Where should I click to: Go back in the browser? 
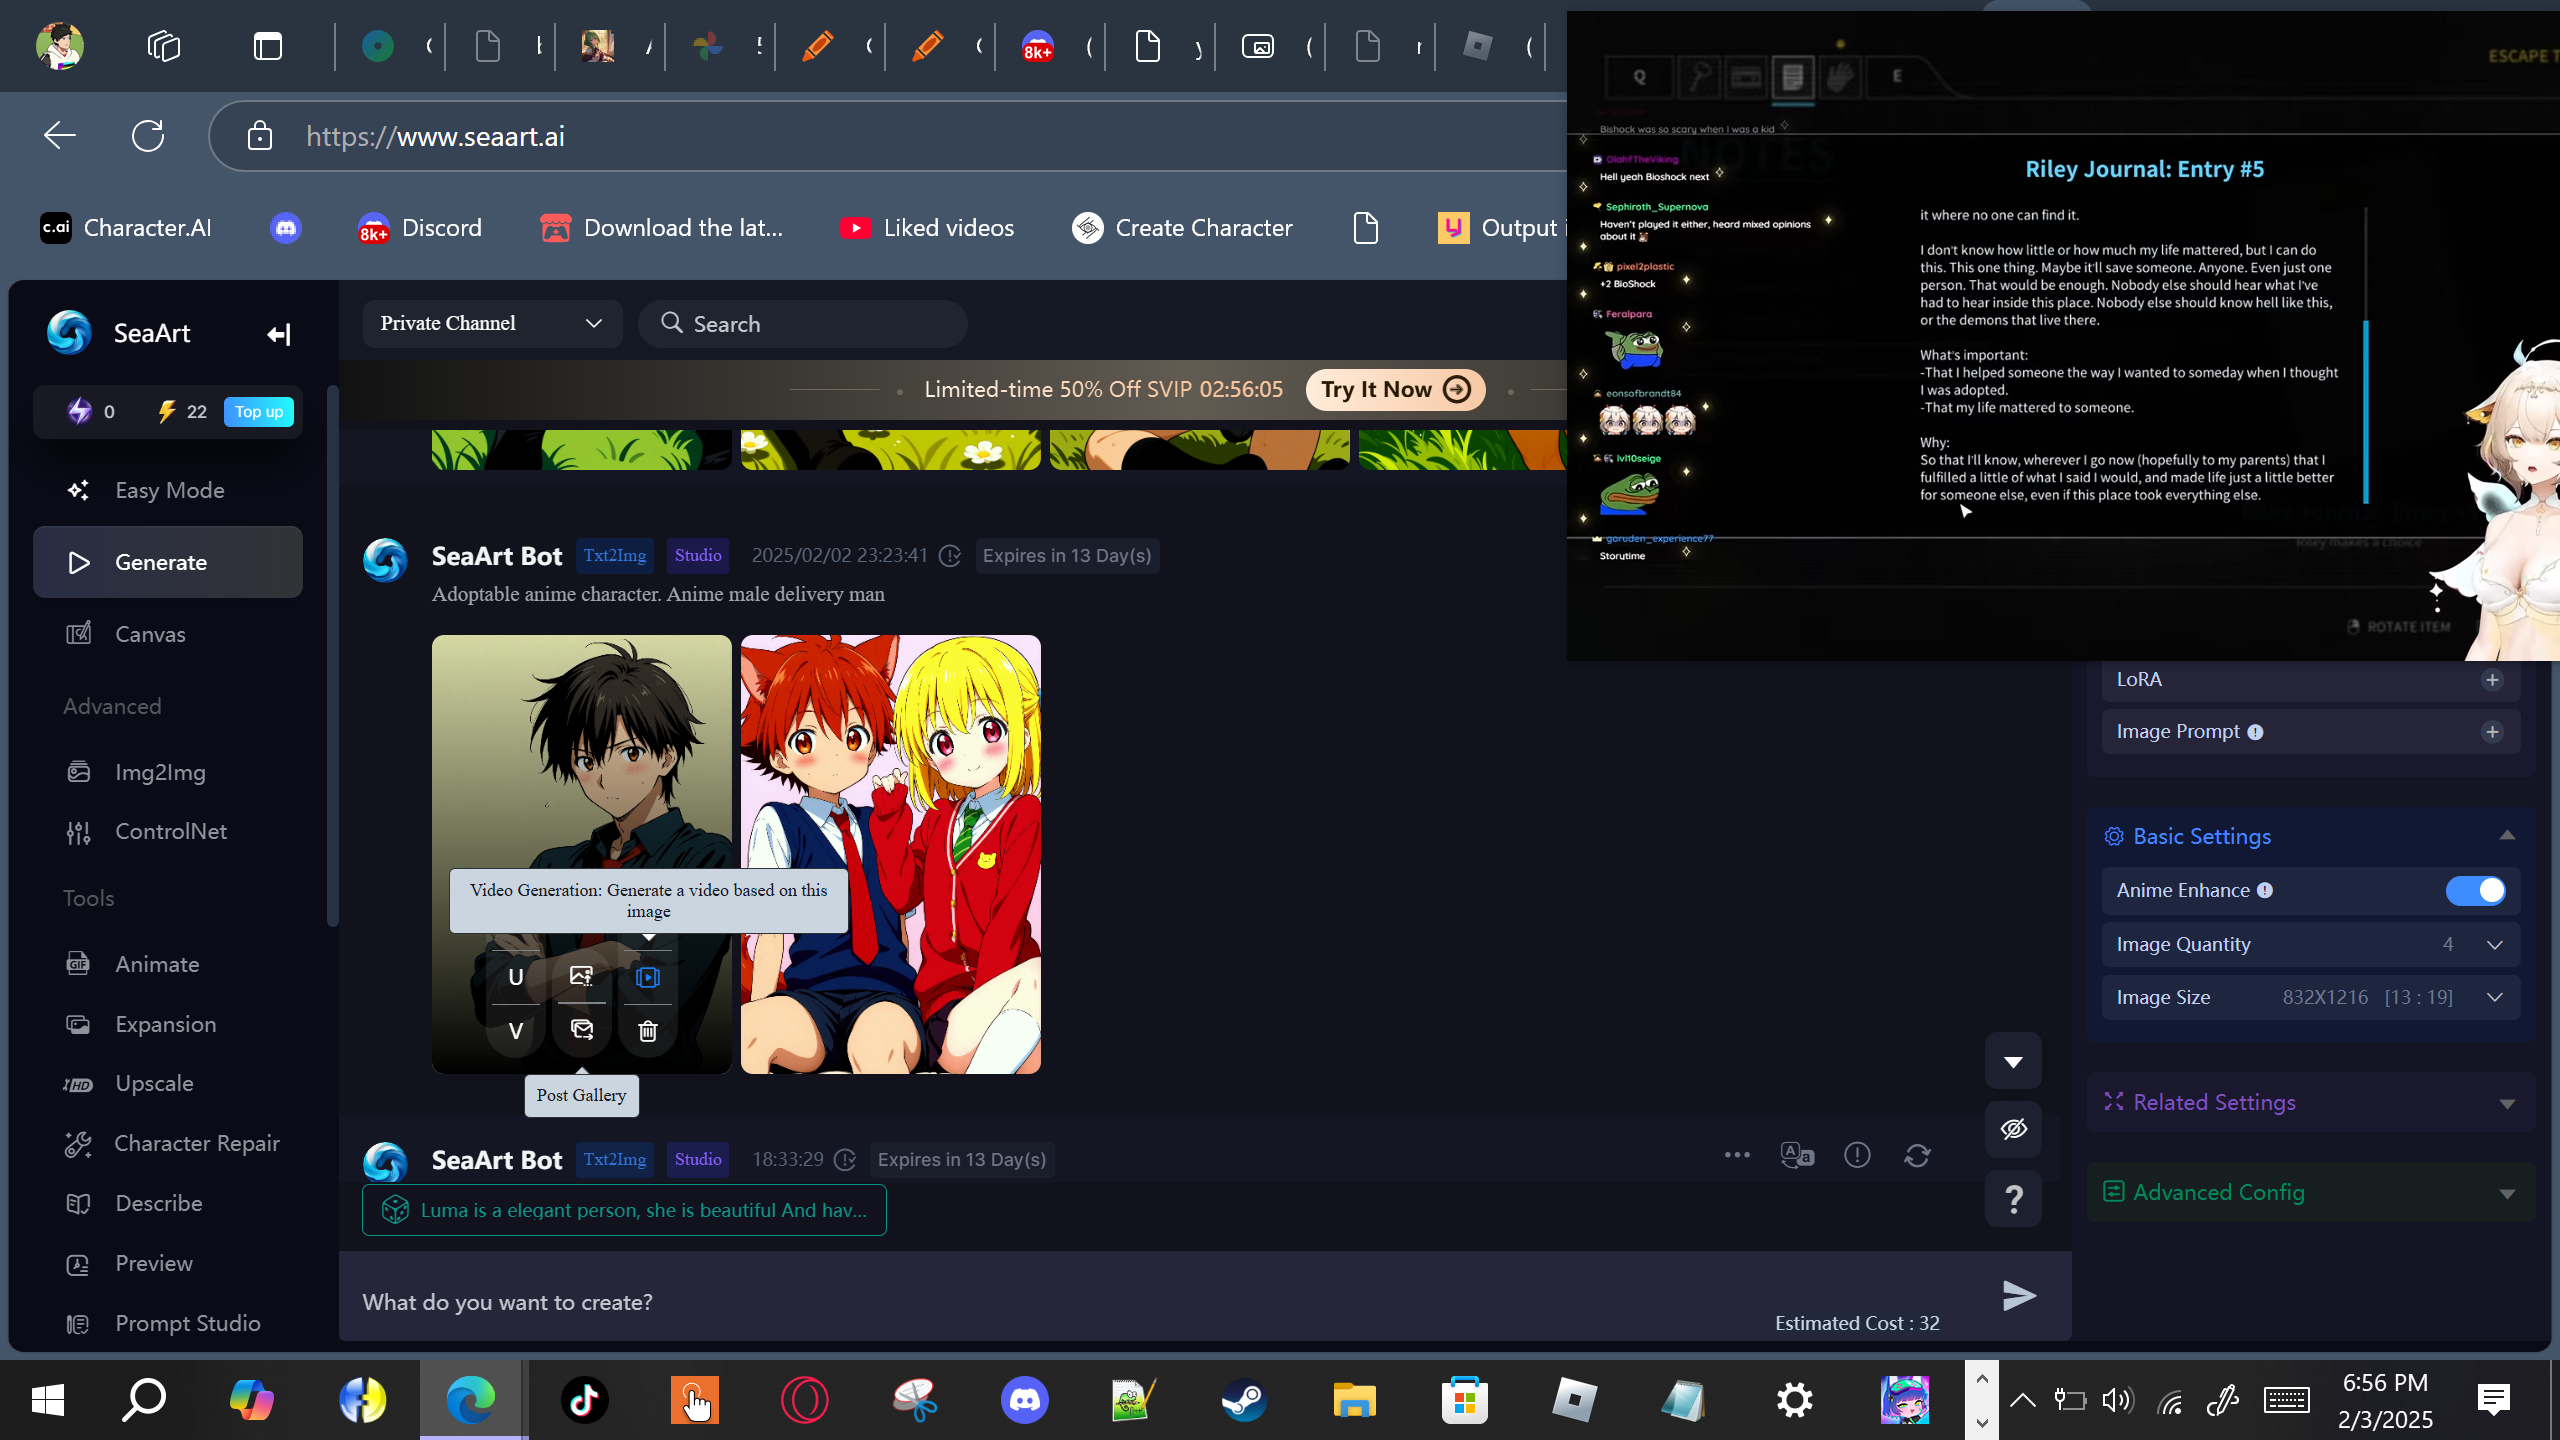[60, 135]
